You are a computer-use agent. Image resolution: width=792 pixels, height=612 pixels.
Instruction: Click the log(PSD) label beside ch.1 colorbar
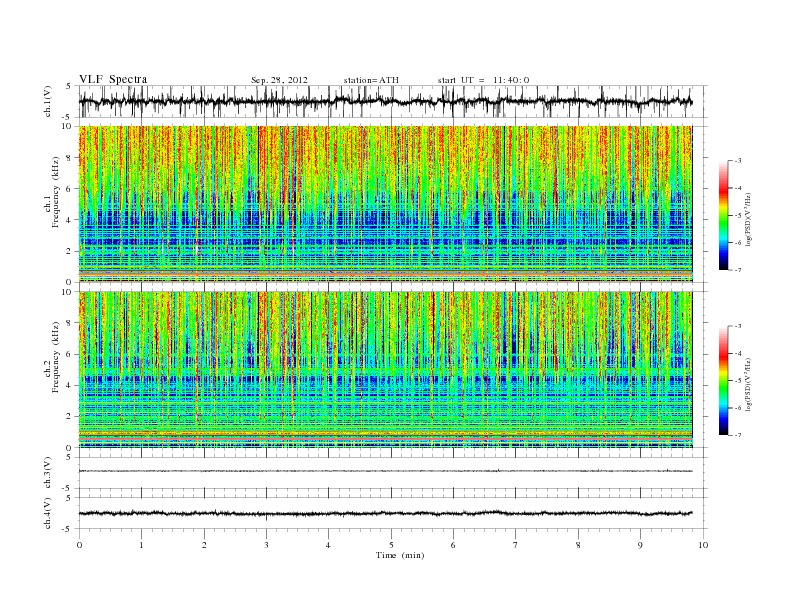[x=748, y=219]
